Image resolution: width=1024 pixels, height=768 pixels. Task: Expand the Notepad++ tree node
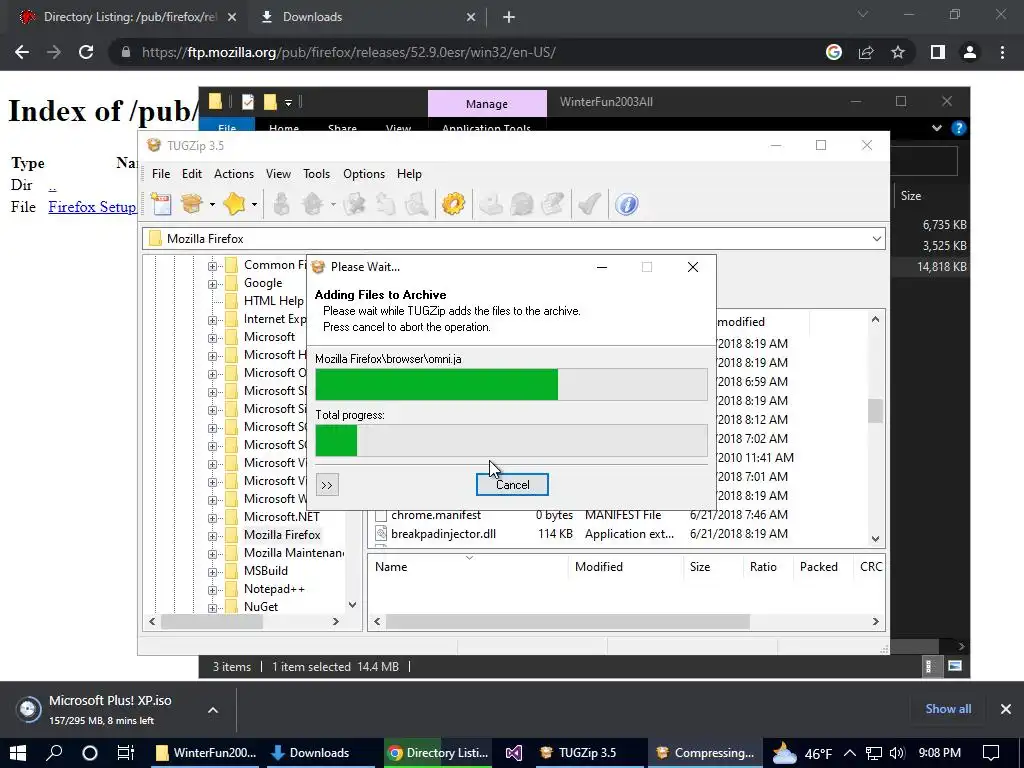click(x=212, y=590)
